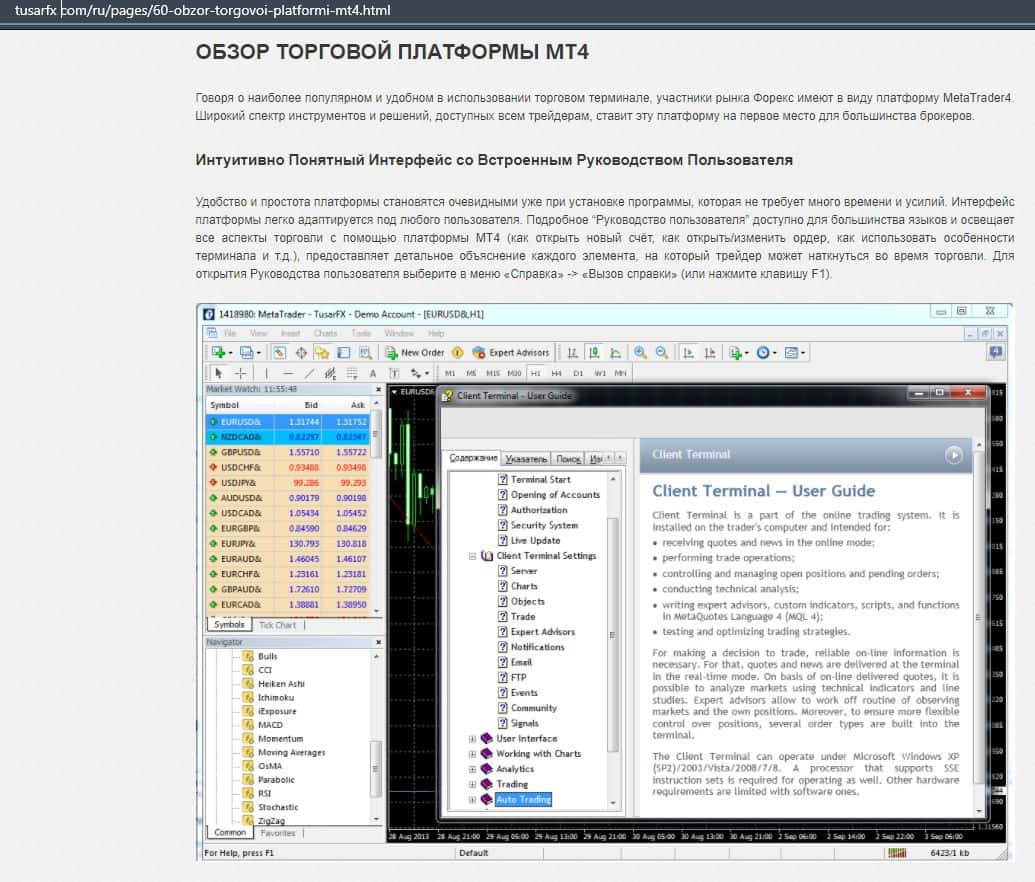
Task: Expand the User Interface help section
Action: [x=473, y=739]
